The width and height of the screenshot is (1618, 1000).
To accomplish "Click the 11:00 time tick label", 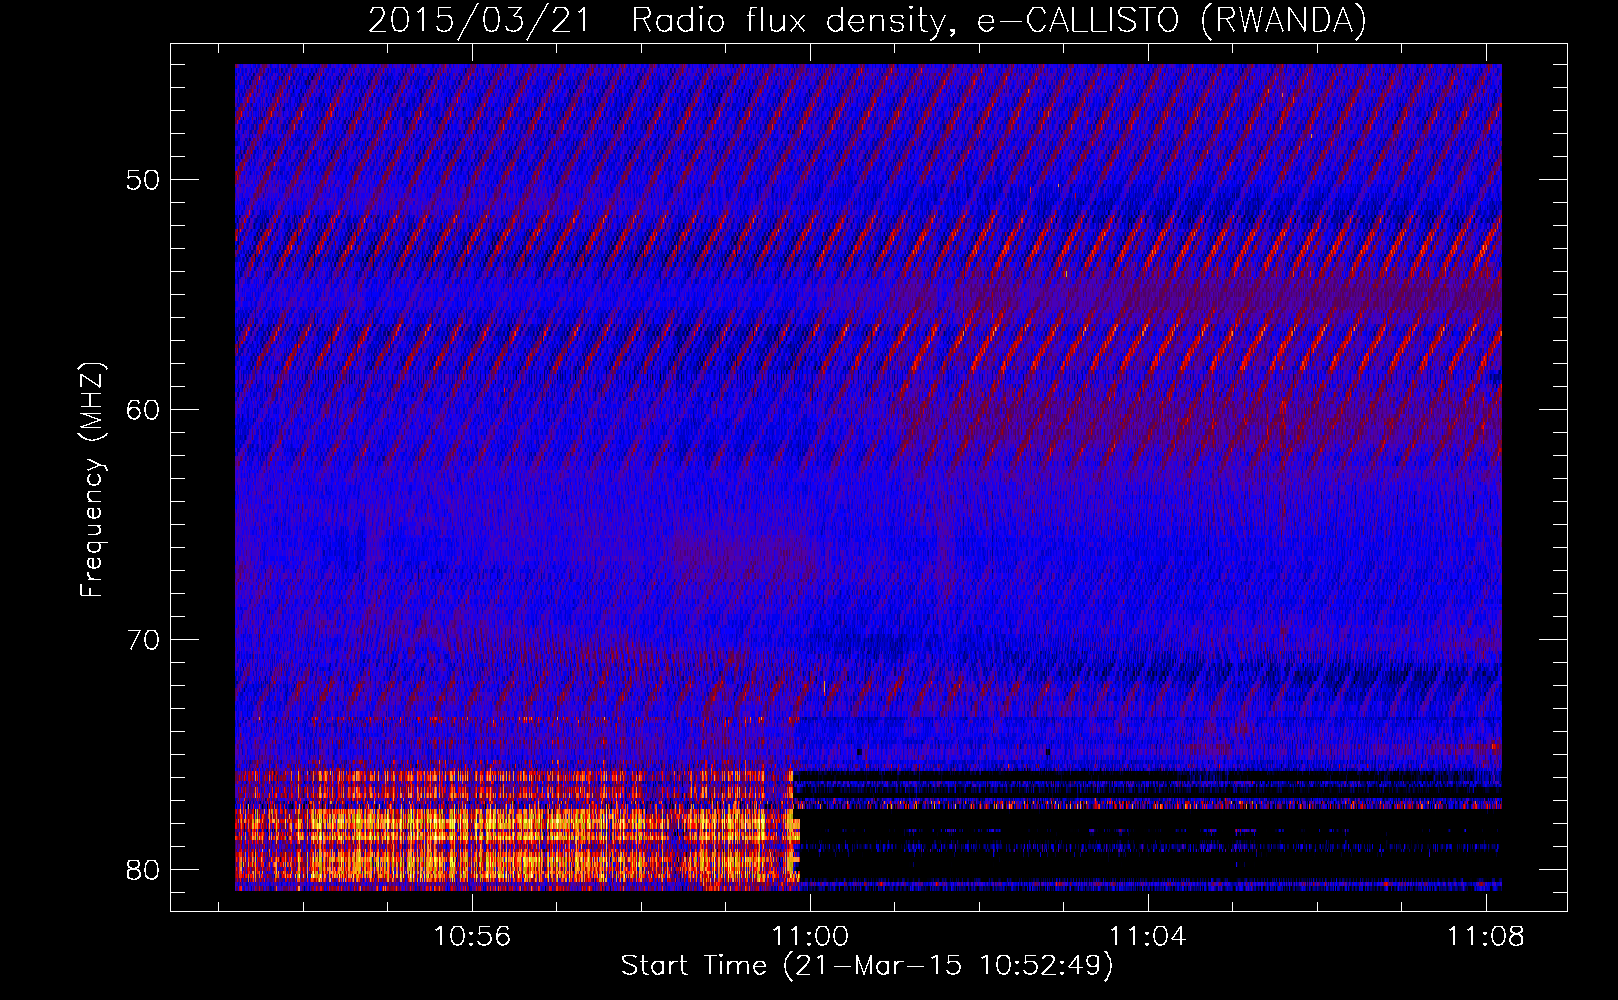I will (x=810, y=936).
